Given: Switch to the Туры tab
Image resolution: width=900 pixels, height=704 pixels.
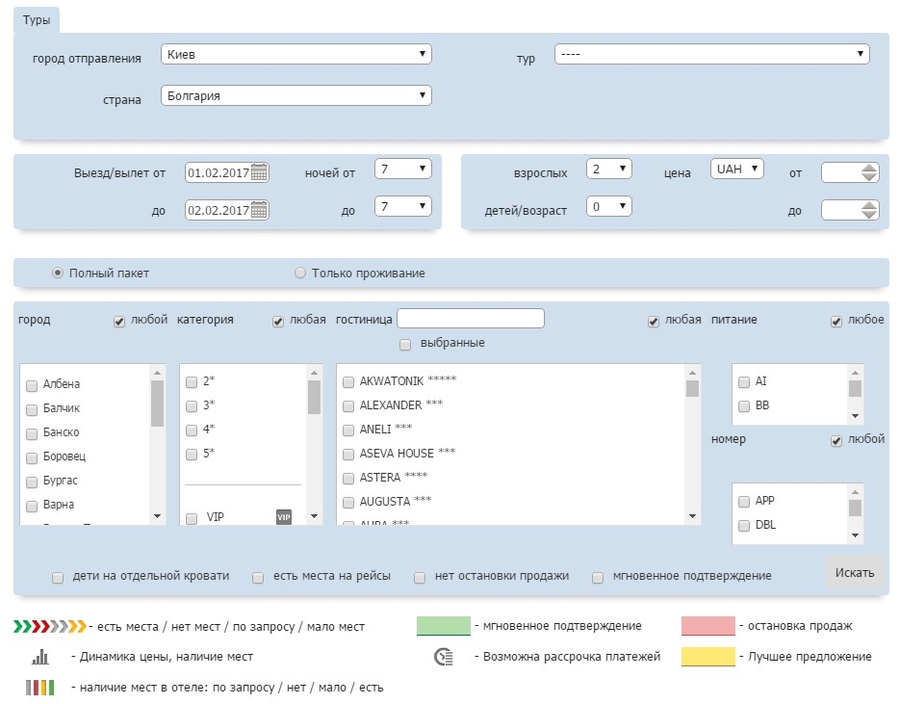Looking at the screenshot, I should [x=36, y=20].
